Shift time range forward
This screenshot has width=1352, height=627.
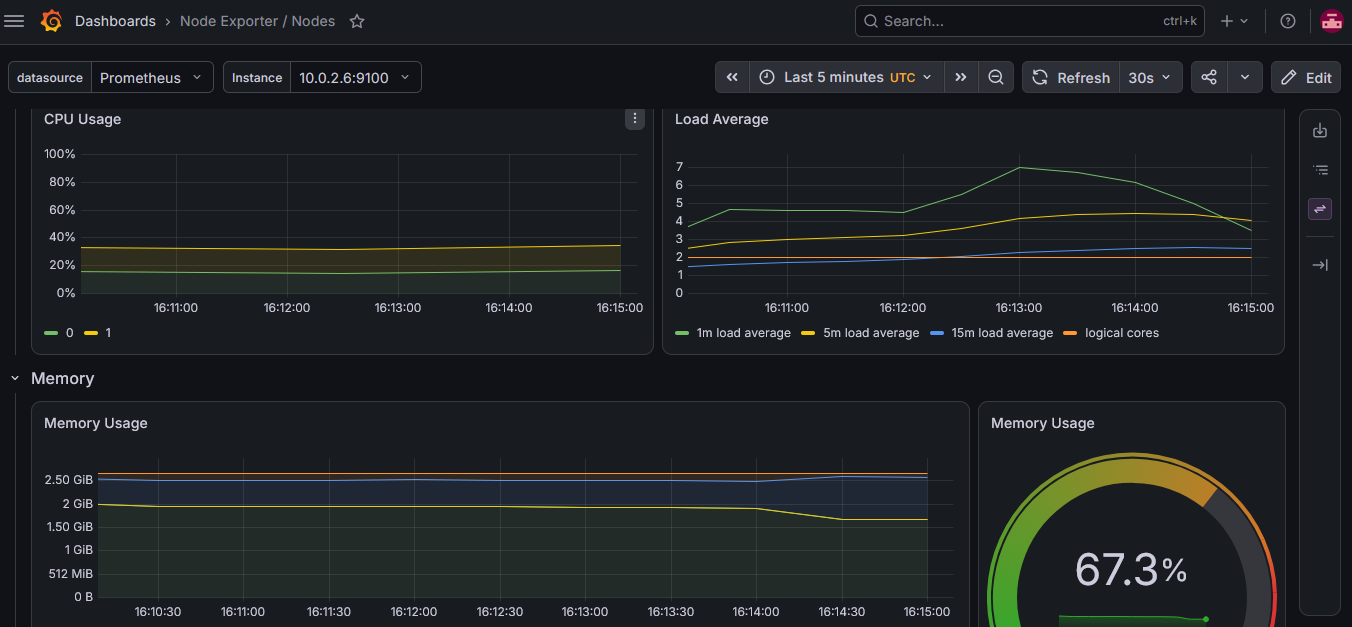tap(961, 77)
